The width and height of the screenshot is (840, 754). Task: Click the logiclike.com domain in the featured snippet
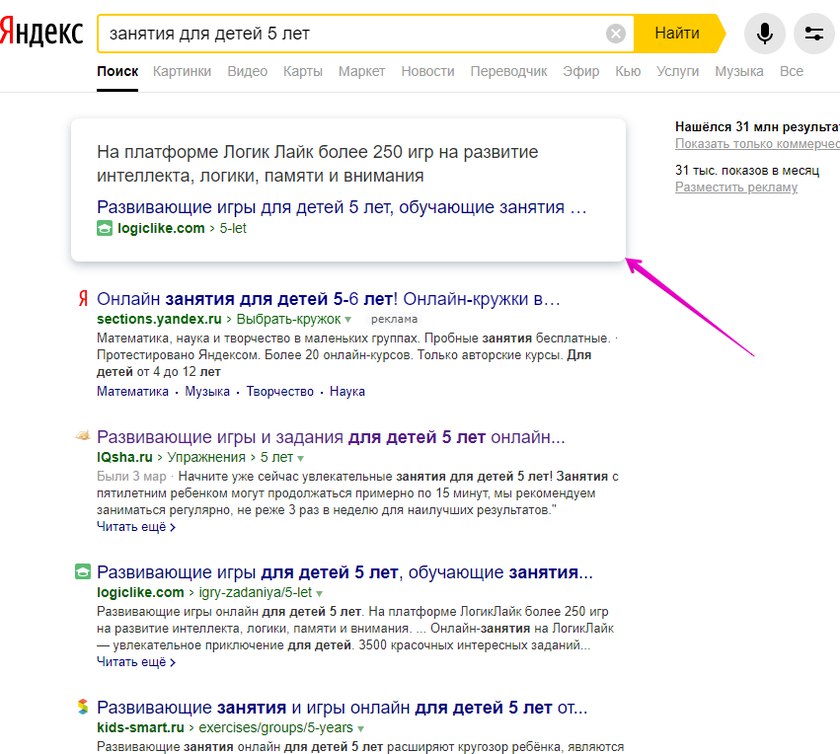point(161,228)
